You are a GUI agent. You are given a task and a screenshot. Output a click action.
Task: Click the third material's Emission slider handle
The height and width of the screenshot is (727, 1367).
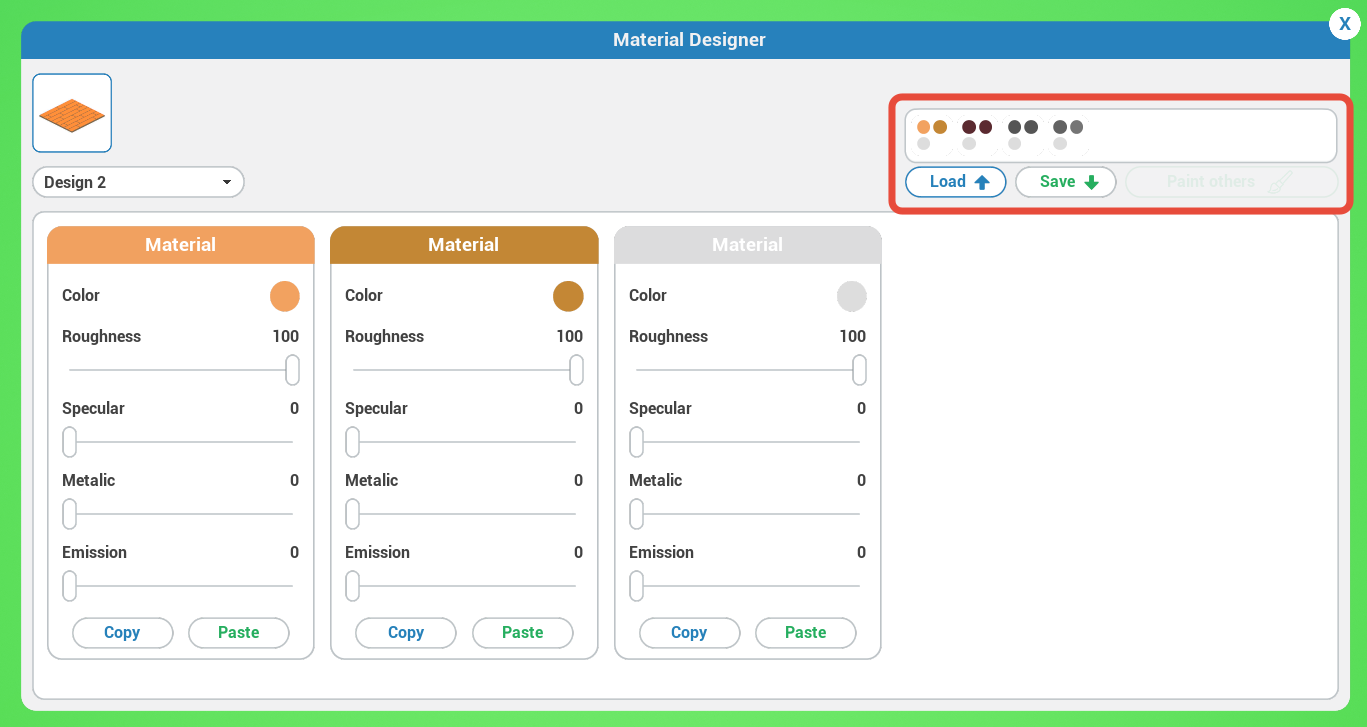[x=636, y=586]
